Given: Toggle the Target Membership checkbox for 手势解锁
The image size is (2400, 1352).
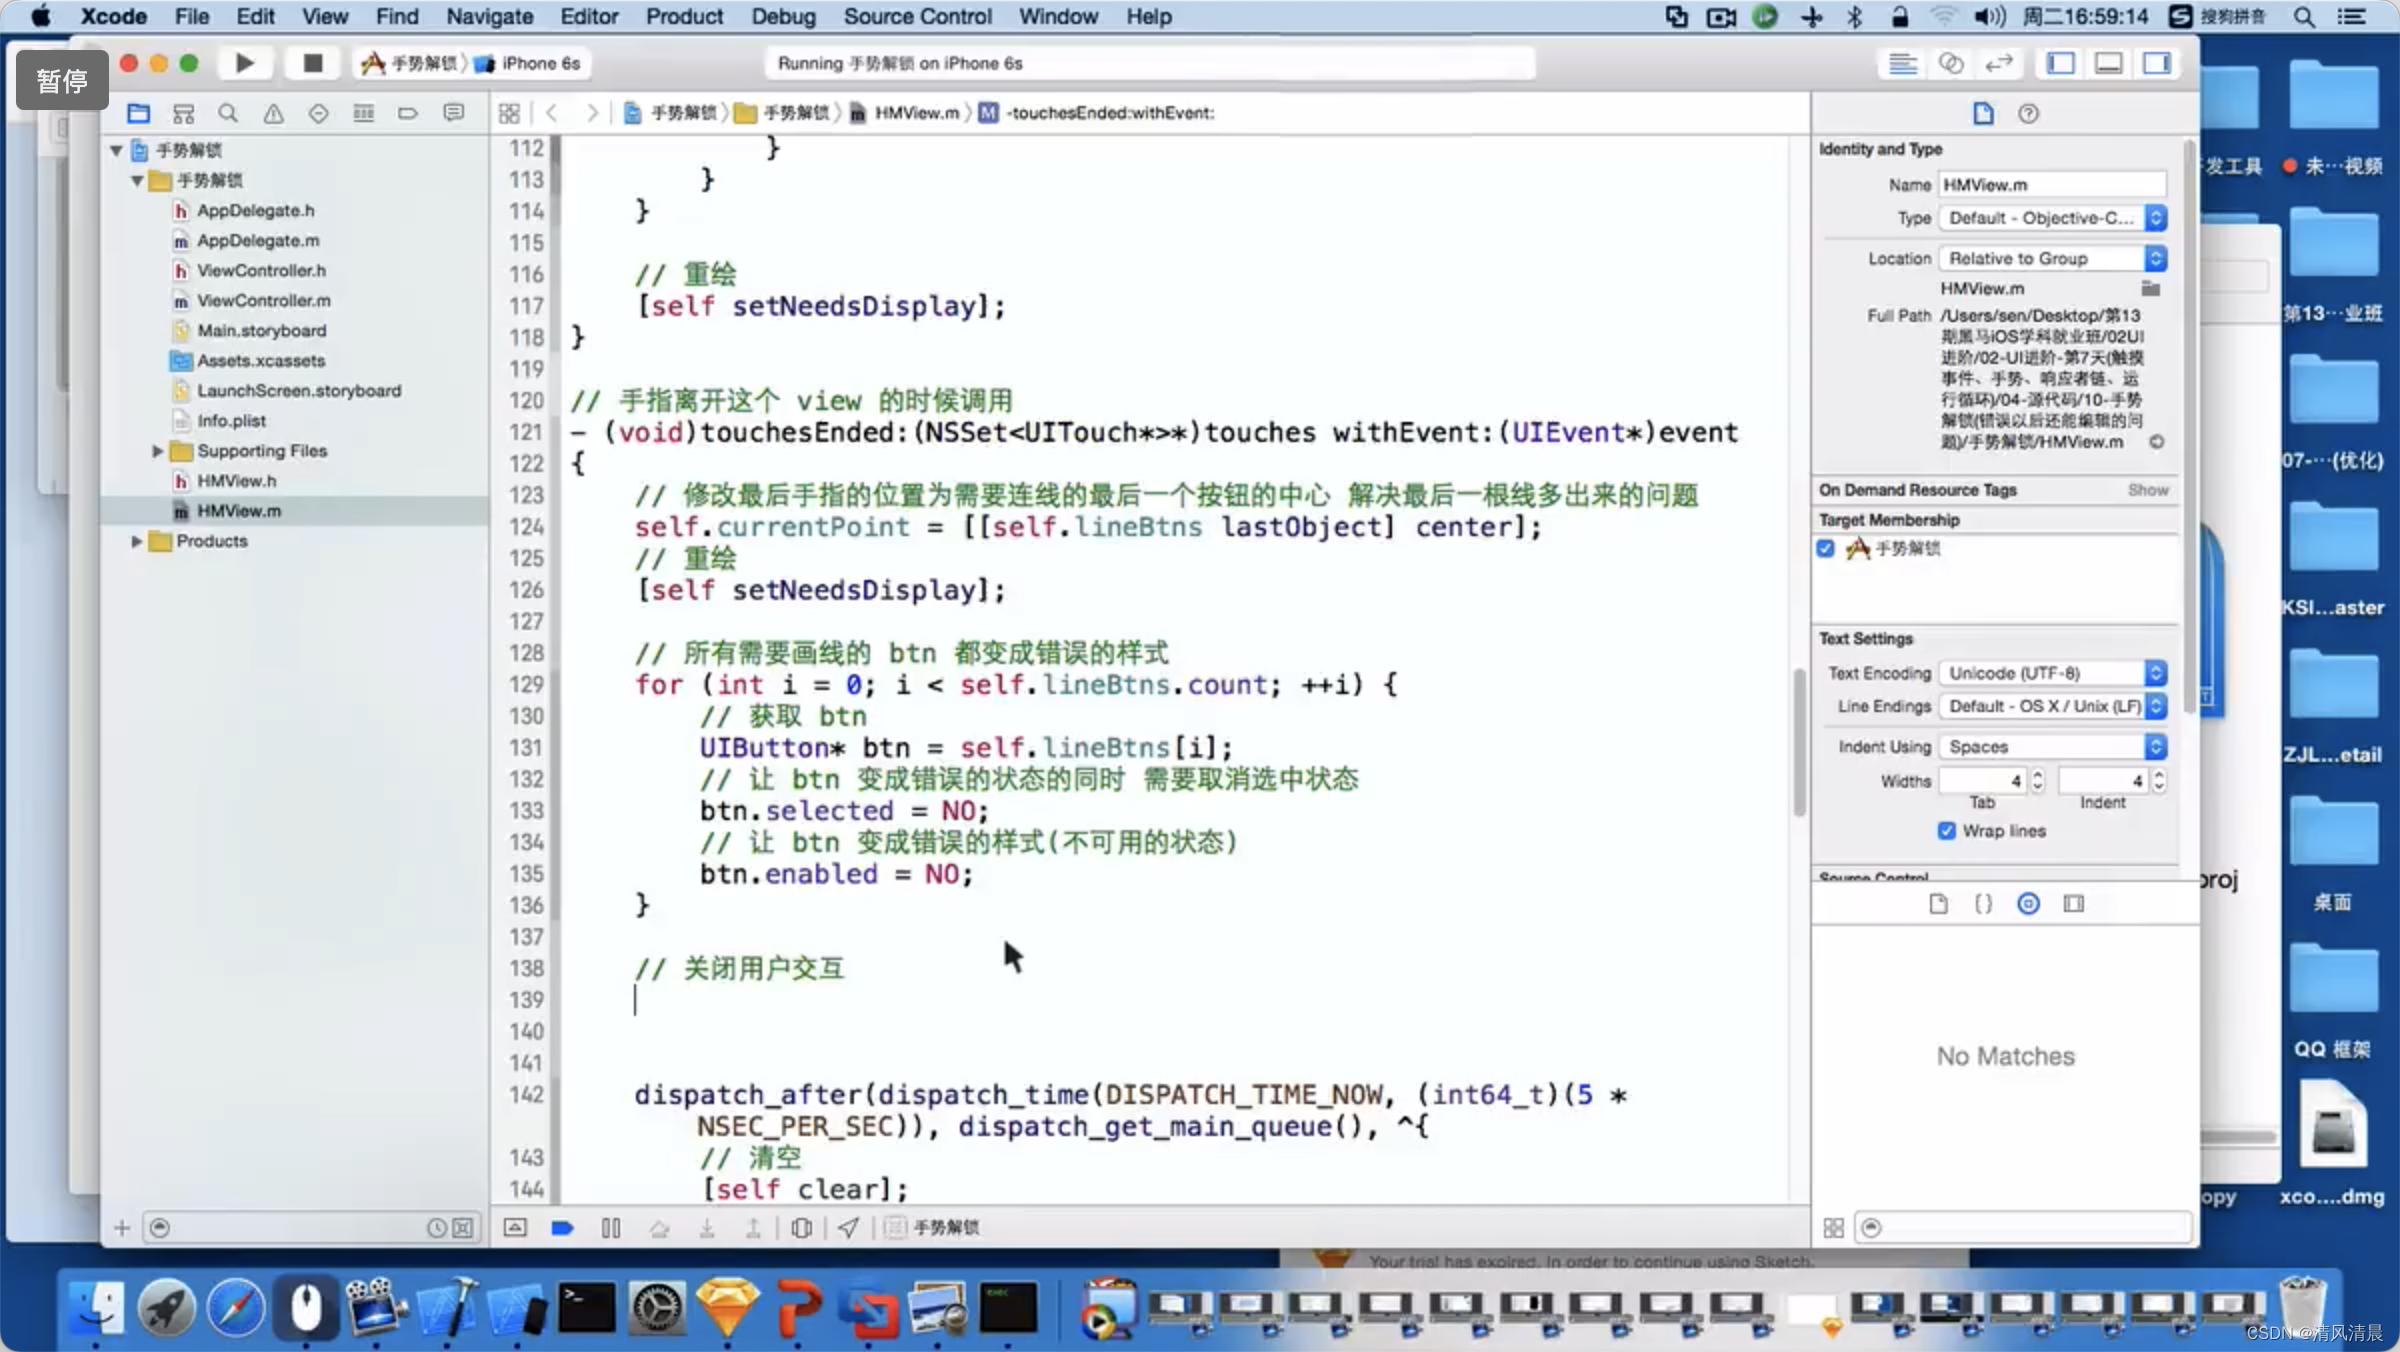Looking at the screenshot, I should pos(1825,547).
